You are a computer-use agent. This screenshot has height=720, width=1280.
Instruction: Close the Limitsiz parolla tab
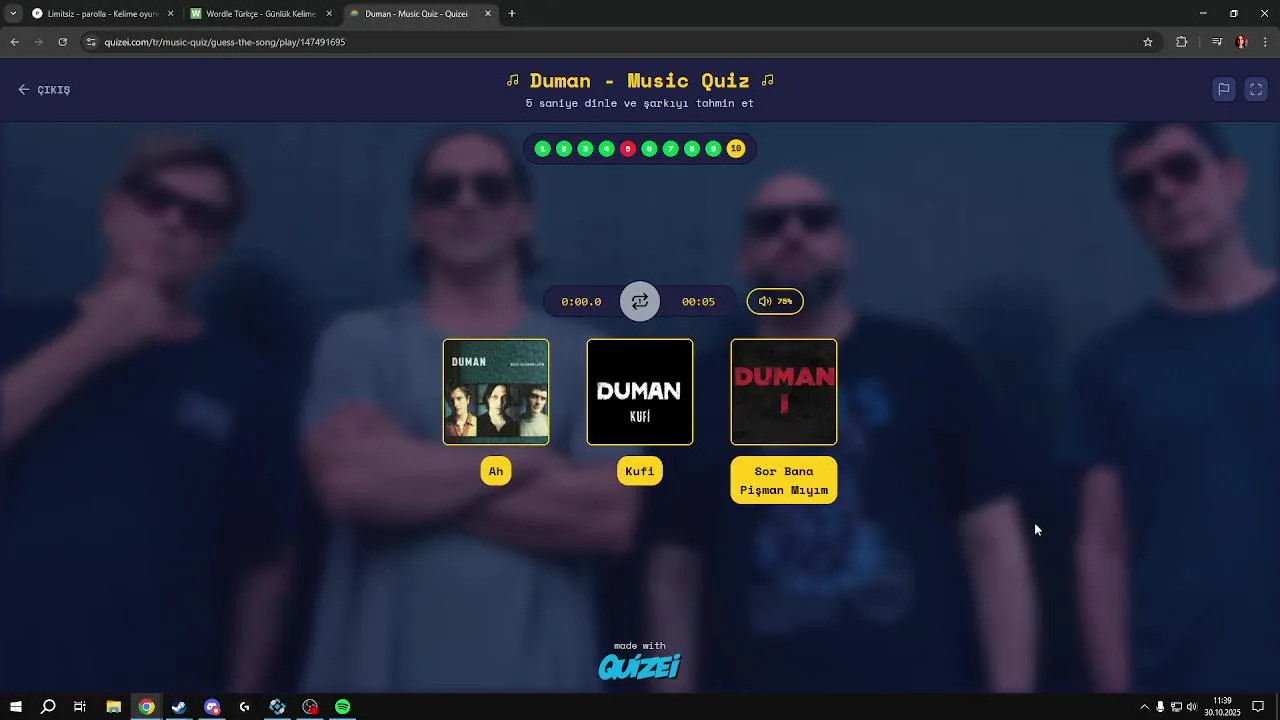coord(170,14)
